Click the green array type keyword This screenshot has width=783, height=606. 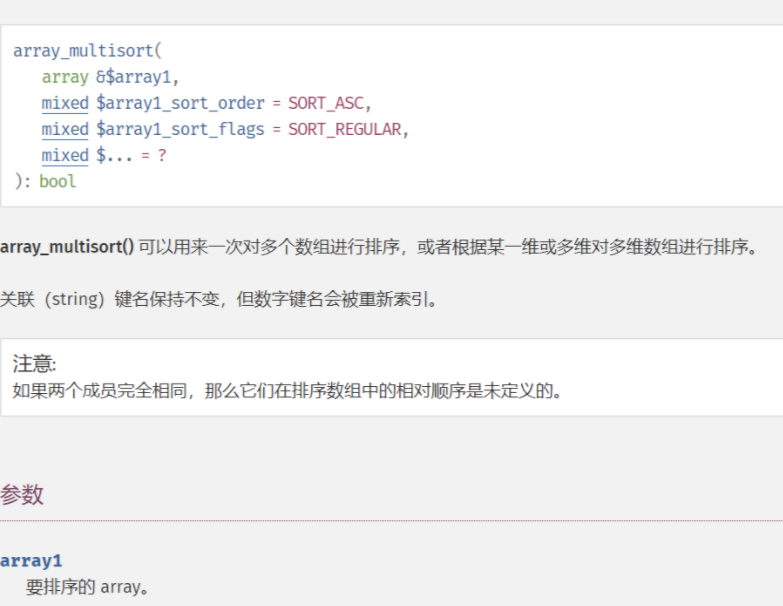click(x=65, y=77)
